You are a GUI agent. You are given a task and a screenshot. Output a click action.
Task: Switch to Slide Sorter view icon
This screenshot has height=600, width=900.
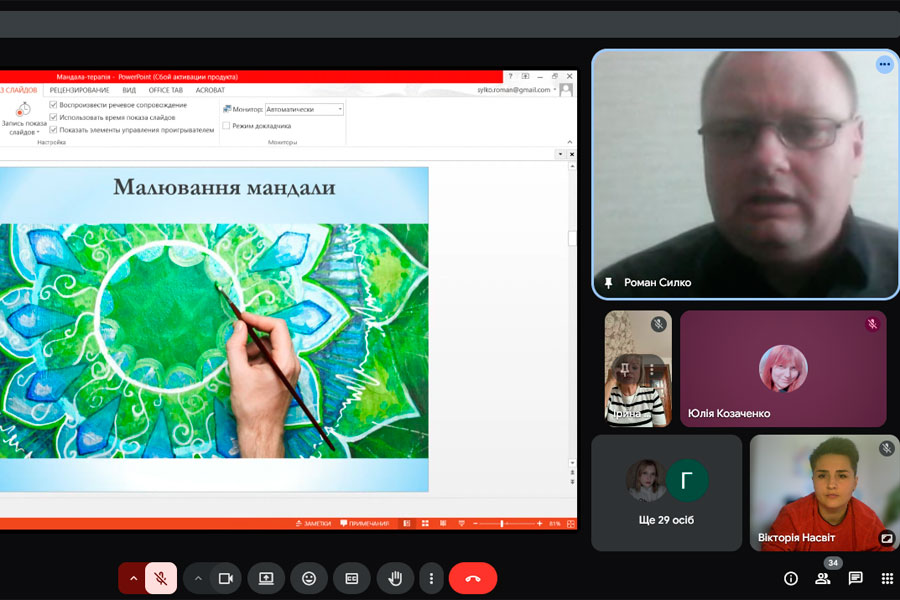coord(425,524)
